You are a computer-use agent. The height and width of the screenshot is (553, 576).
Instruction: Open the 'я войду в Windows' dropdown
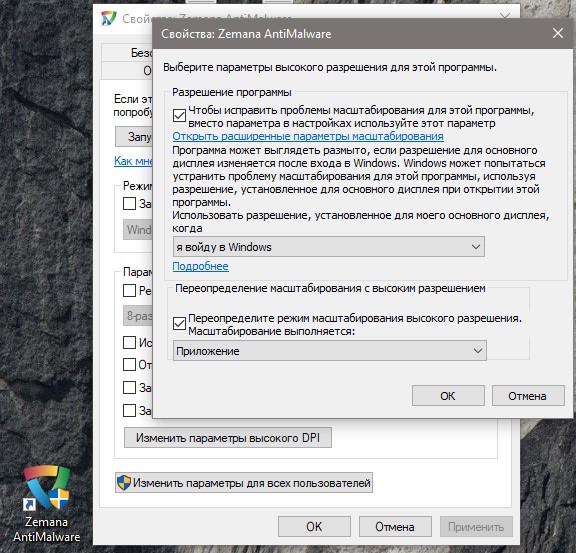329,247
